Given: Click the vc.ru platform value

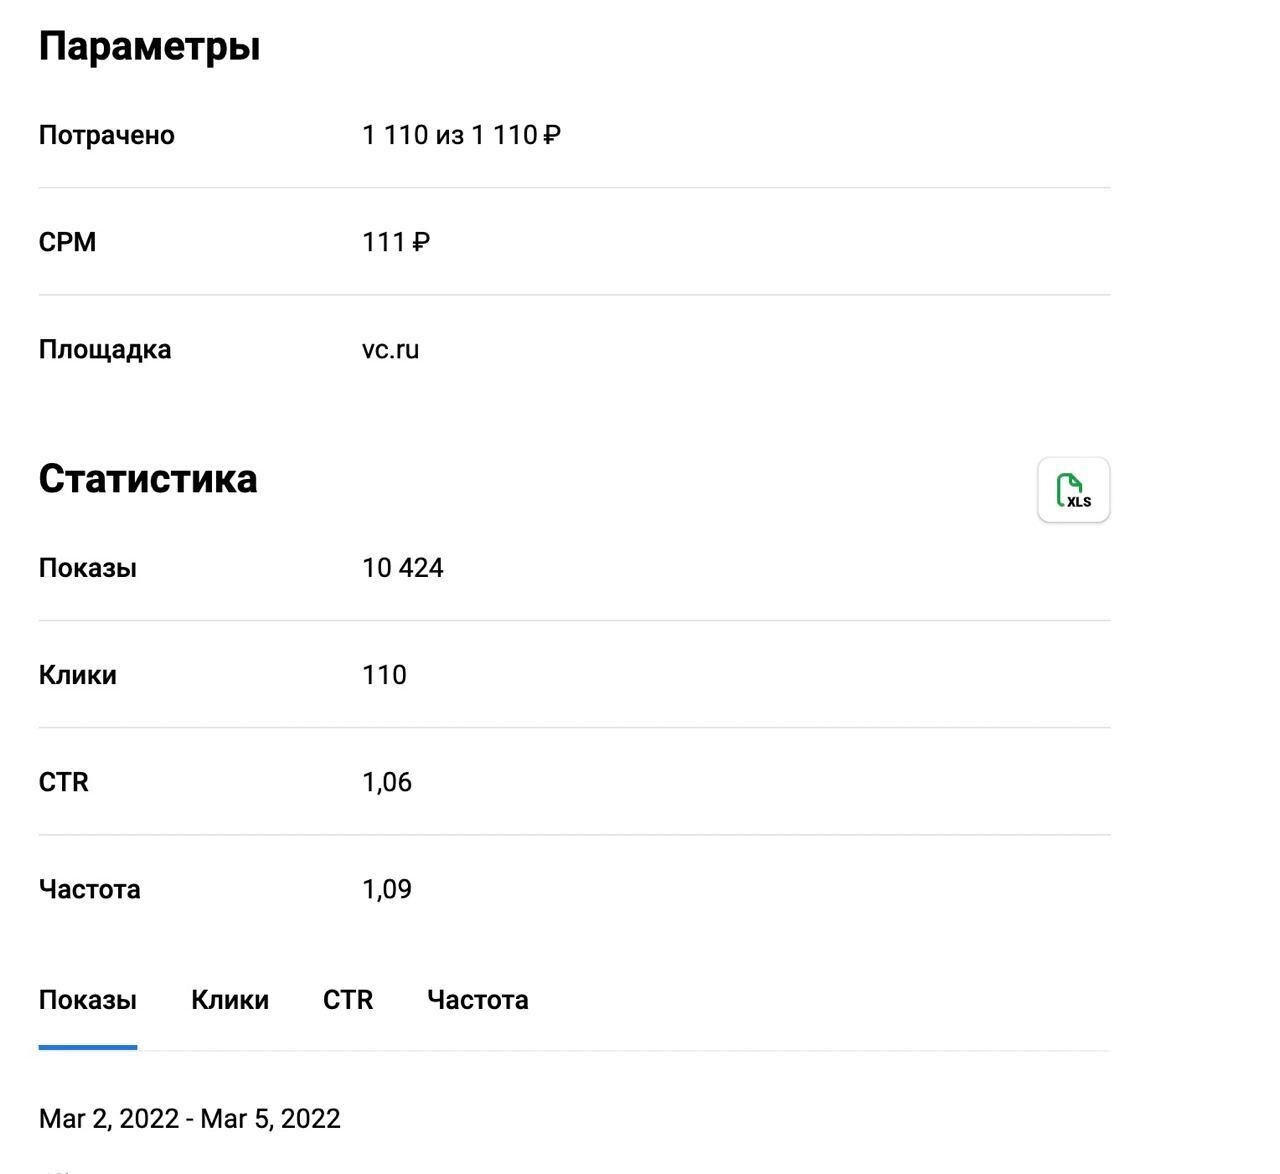Looking at the screenshot, I should click(x=391, y=350).
